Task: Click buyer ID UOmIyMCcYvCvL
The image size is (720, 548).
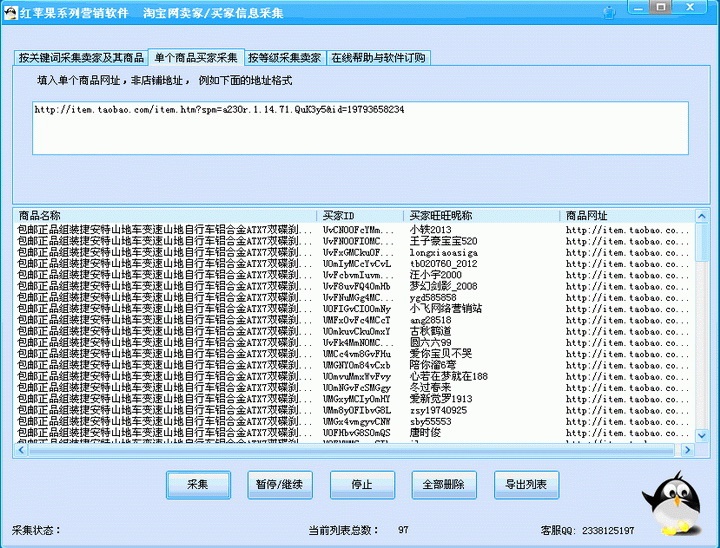Action: click(357, 264)
